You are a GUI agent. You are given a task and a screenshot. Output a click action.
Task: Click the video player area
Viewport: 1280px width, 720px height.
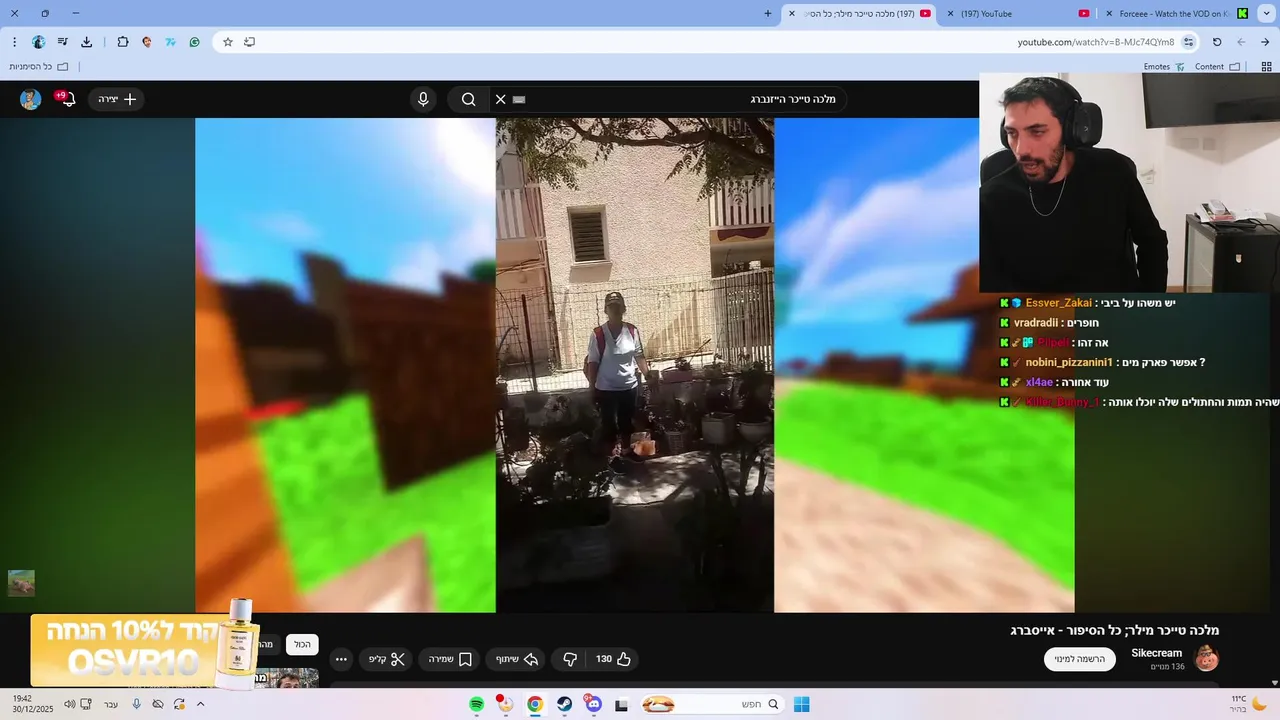(x=635, y=365)
